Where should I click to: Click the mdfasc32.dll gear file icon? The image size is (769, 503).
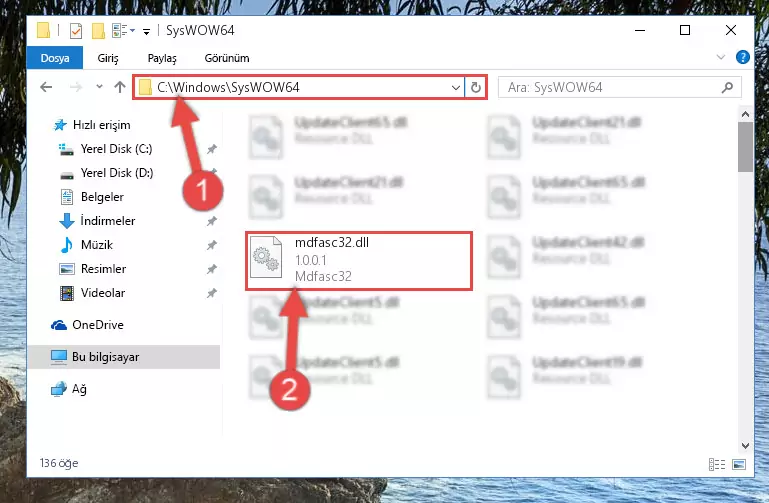point(266,257)
